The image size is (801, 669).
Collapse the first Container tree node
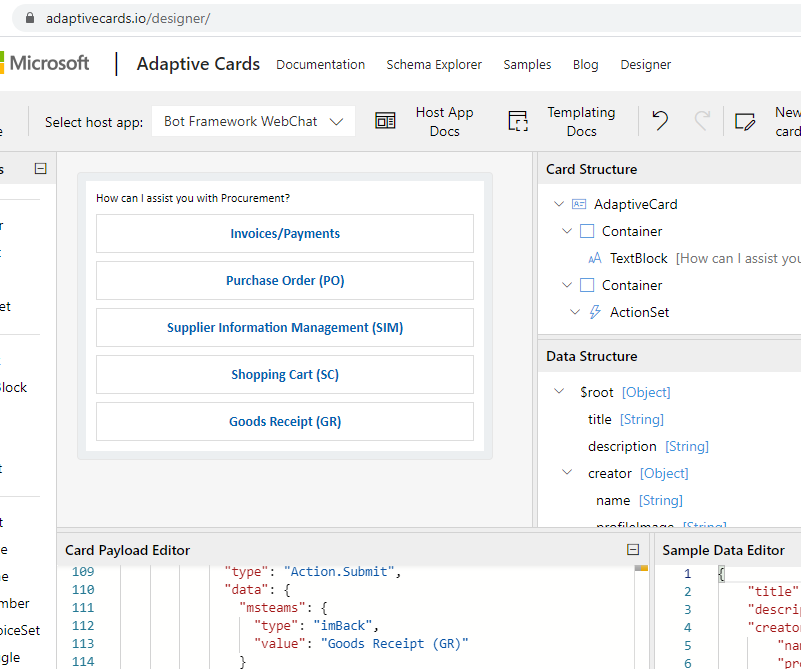[567, 231]
